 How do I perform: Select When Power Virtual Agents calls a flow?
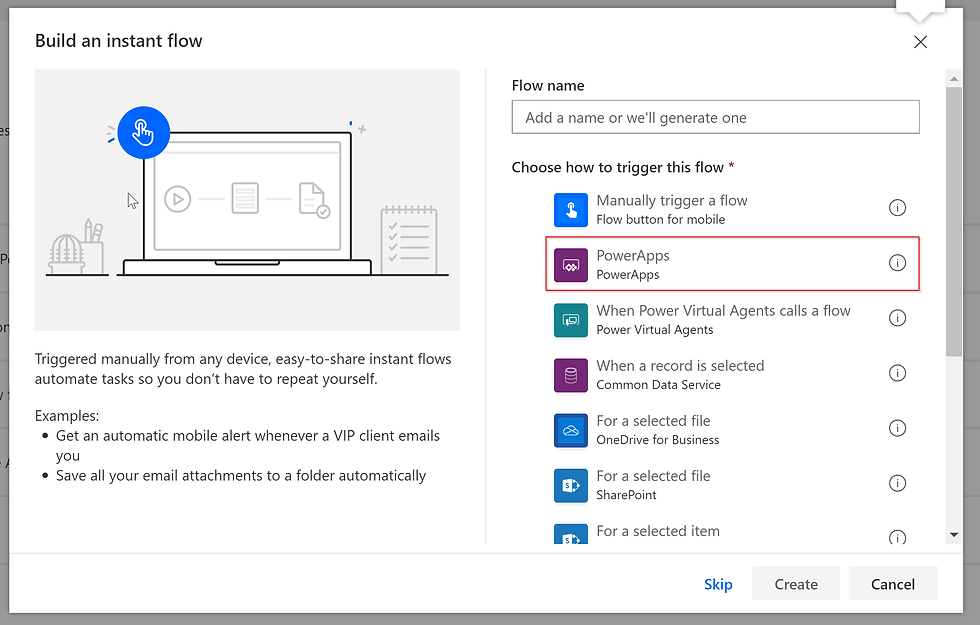[x=723, y=311]
